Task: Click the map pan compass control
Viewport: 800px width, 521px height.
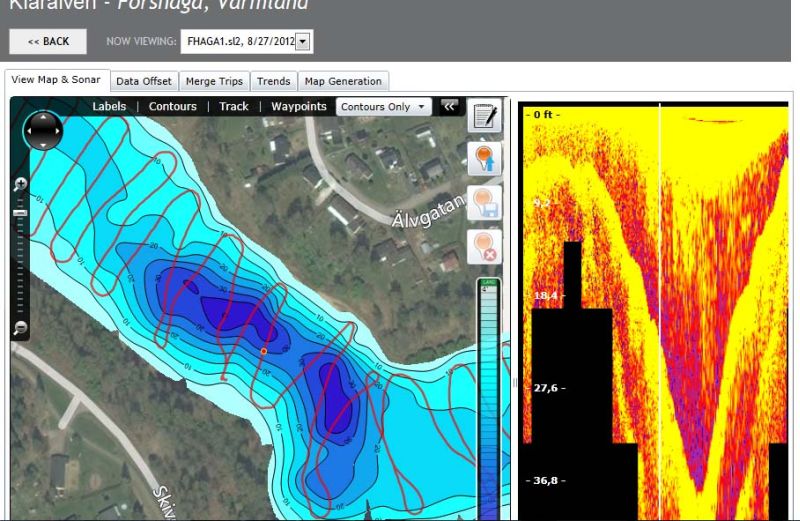Action: (42, 131)
